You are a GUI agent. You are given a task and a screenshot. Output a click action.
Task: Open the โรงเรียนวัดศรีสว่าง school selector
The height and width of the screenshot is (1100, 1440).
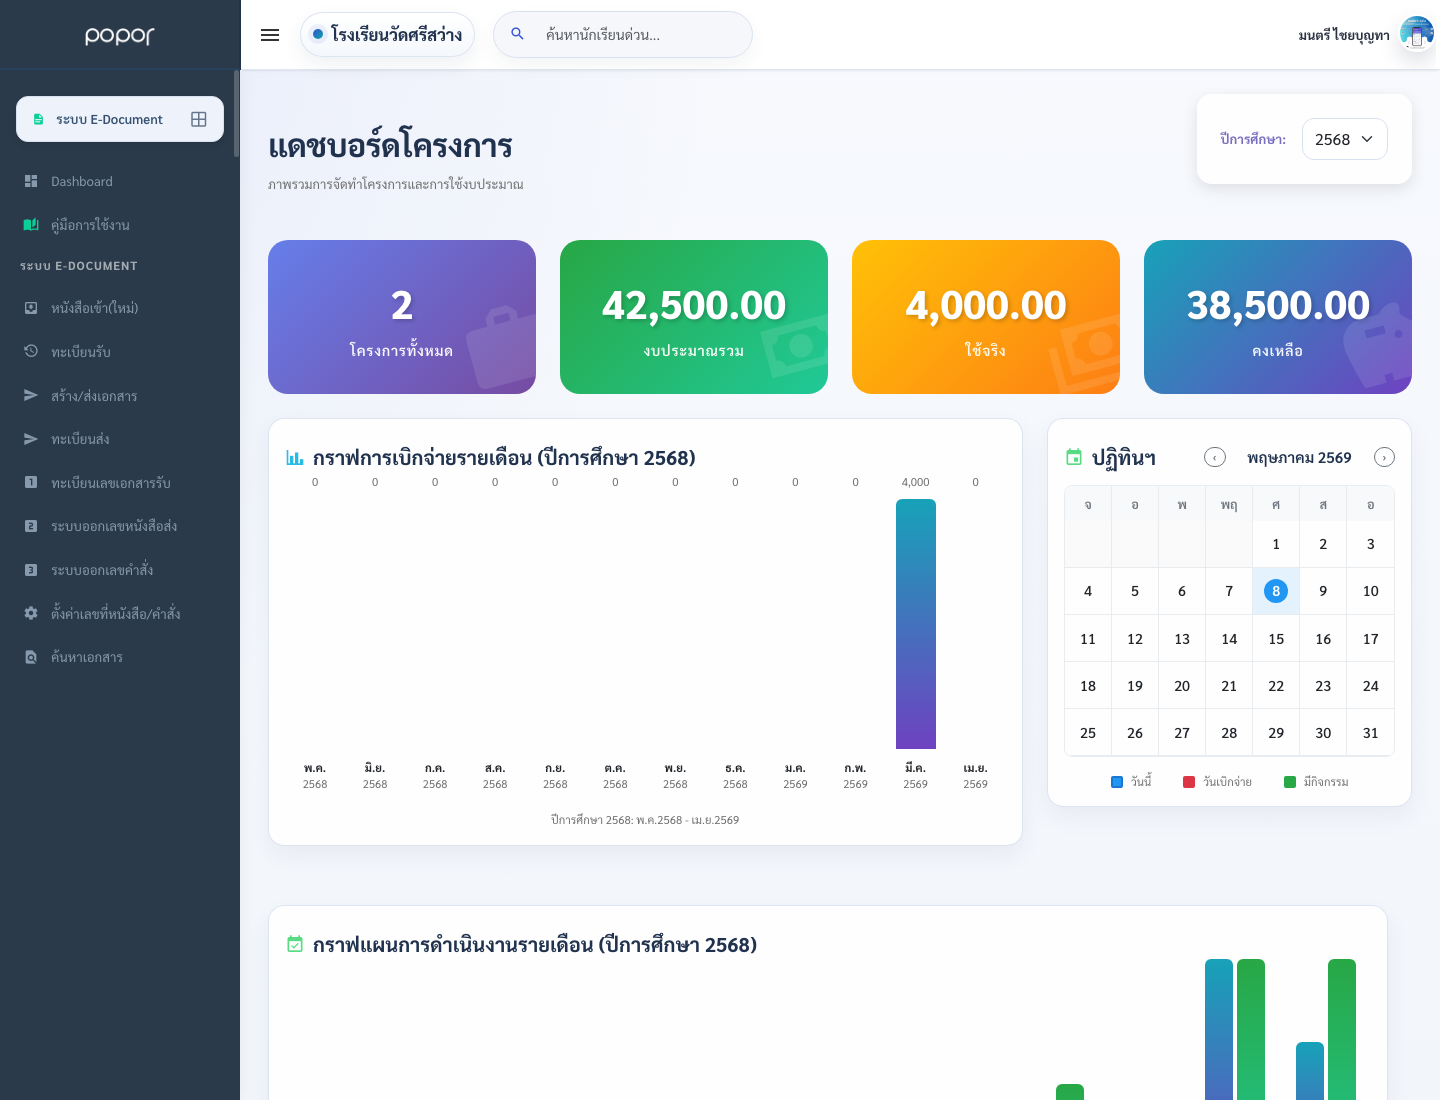click(387, 34)
